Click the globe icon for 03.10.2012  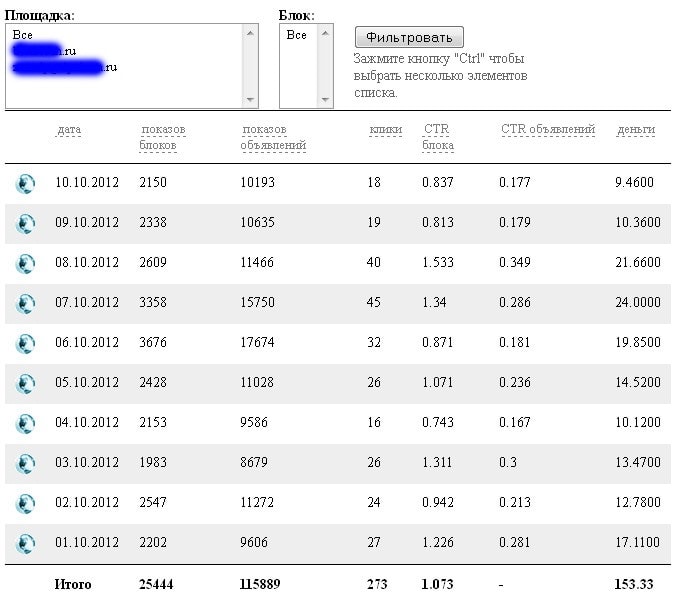(x=25, y=464)
